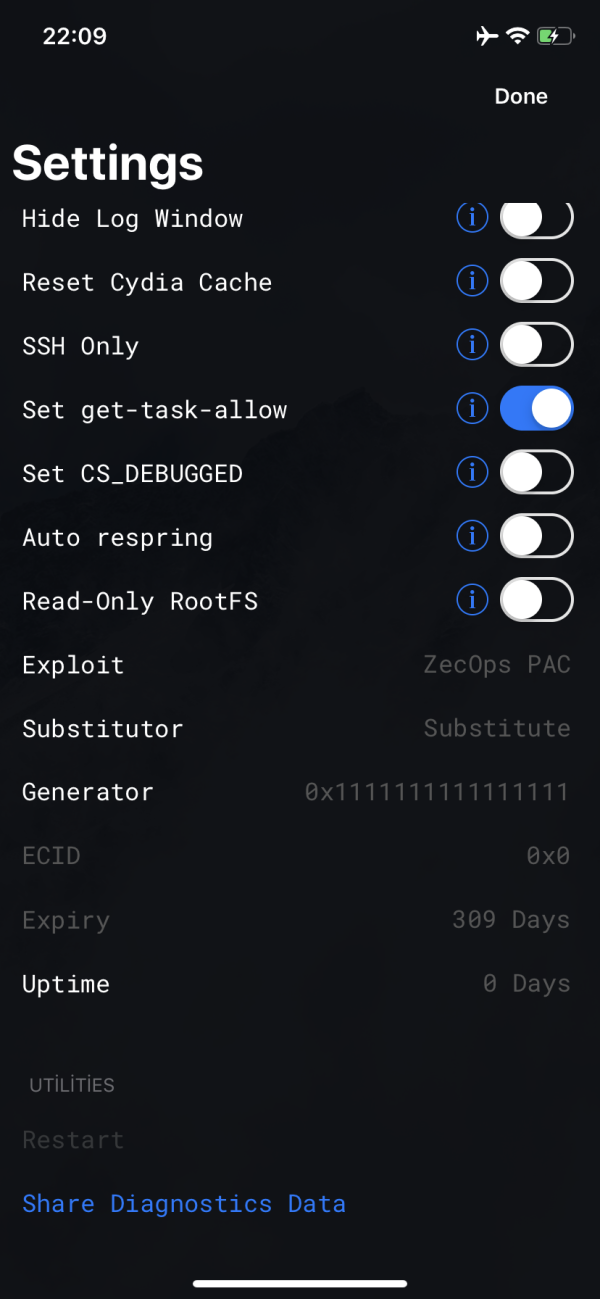Change the Exploit selection ZecOps PAC

[497, 665]
